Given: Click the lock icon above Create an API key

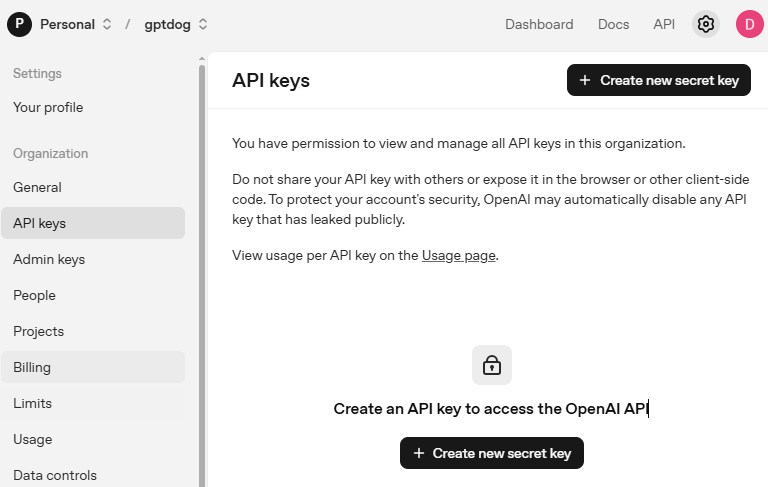Looking at the screenshot, I should 492,365.
